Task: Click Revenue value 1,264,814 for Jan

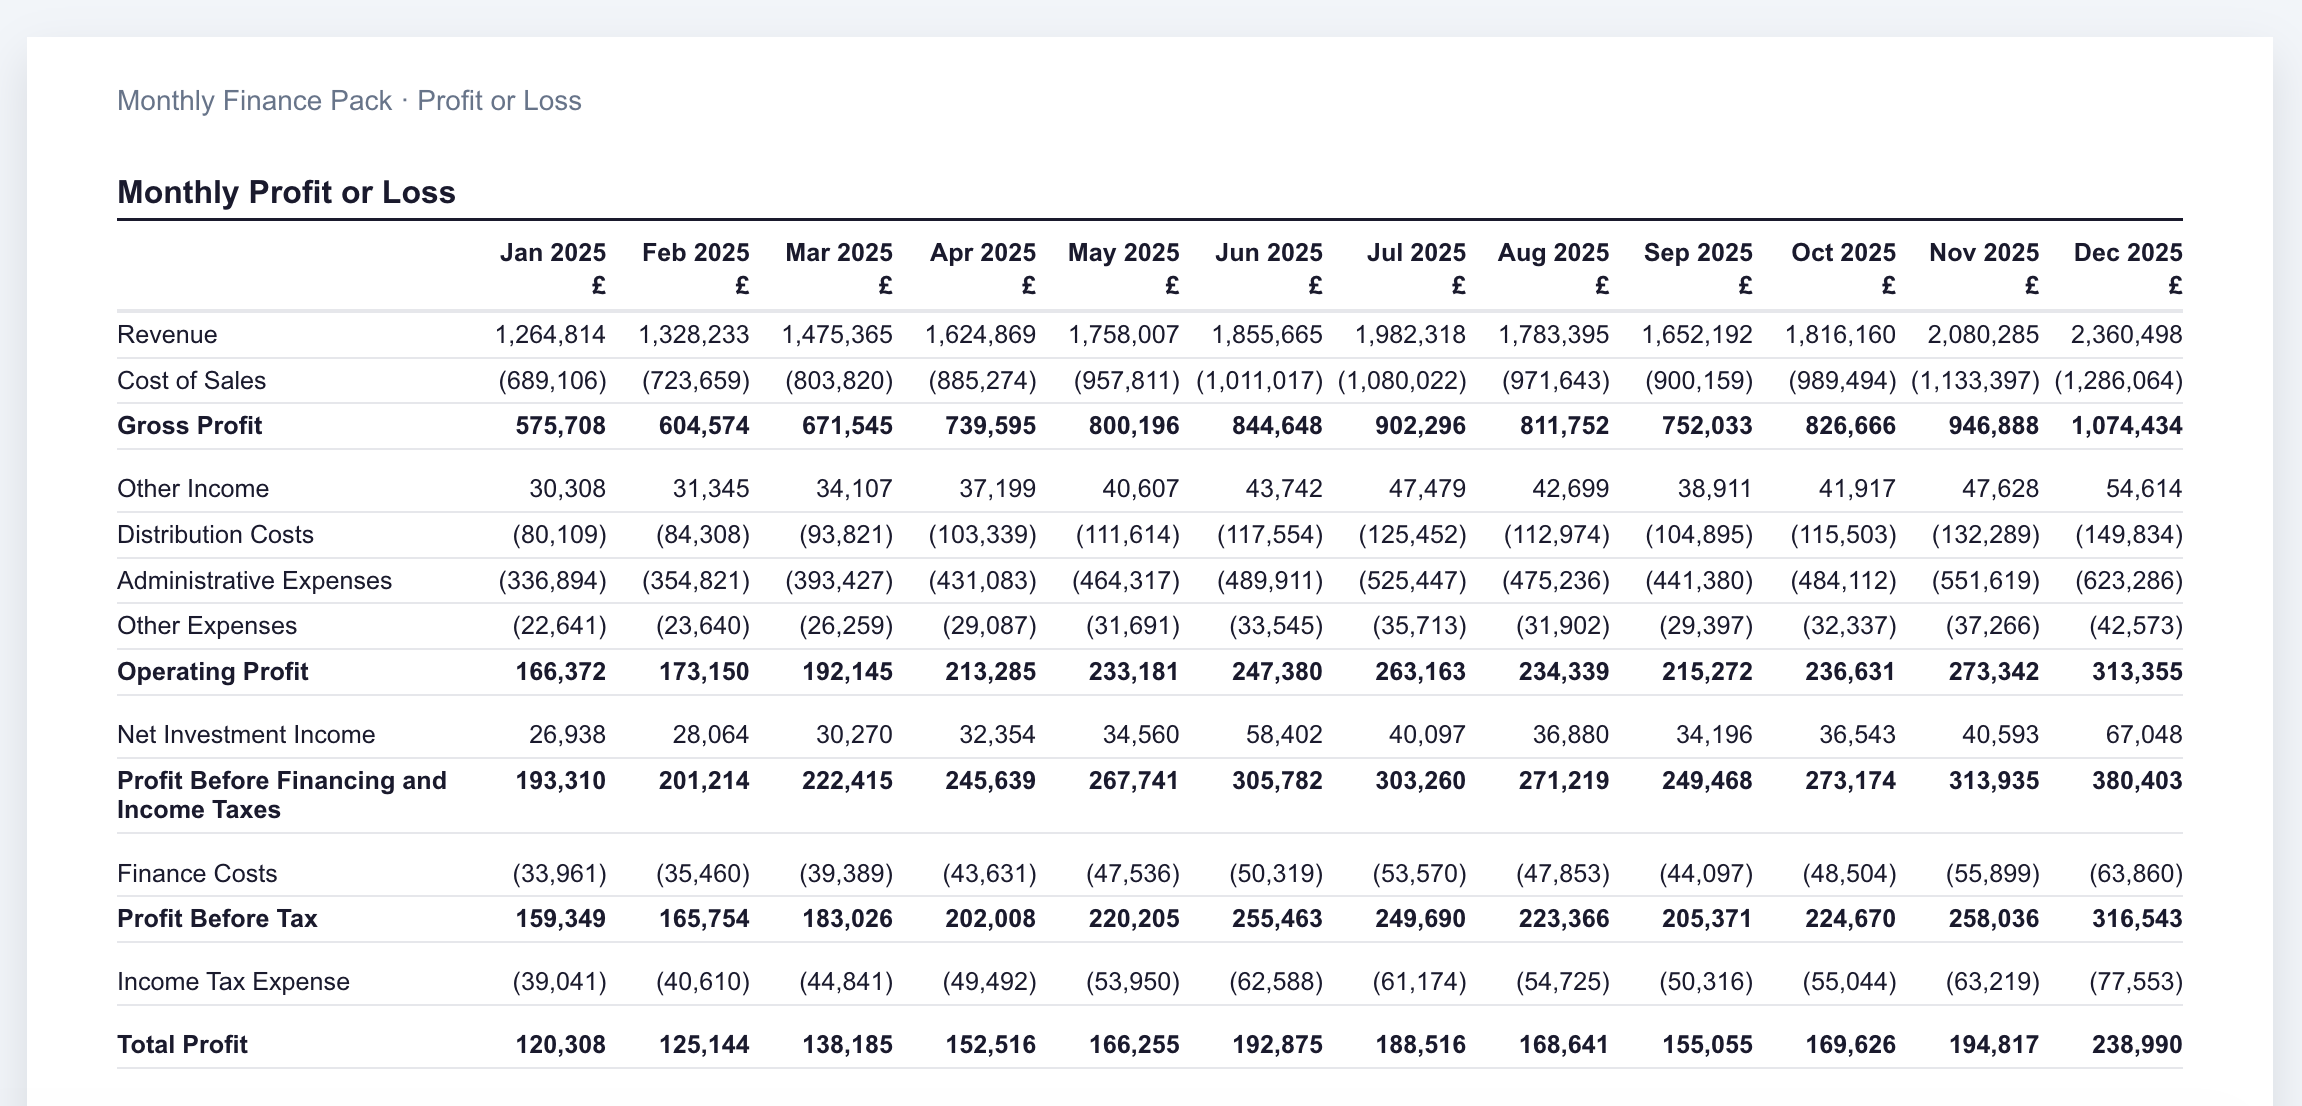Action: [550, 334]
